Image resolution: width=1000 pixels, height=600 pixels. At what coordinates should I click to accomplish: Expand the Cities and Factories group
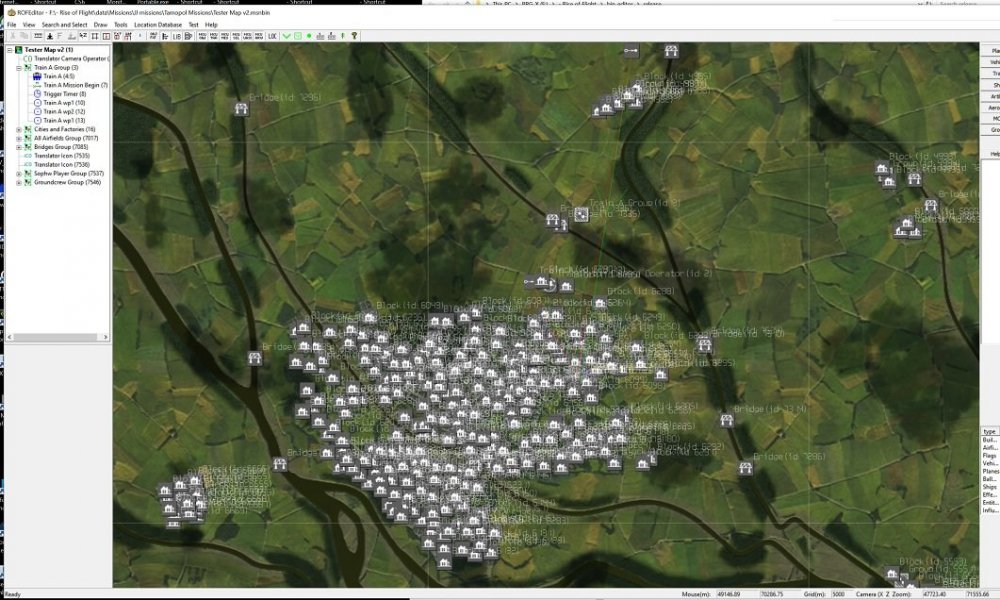[19, 129]
